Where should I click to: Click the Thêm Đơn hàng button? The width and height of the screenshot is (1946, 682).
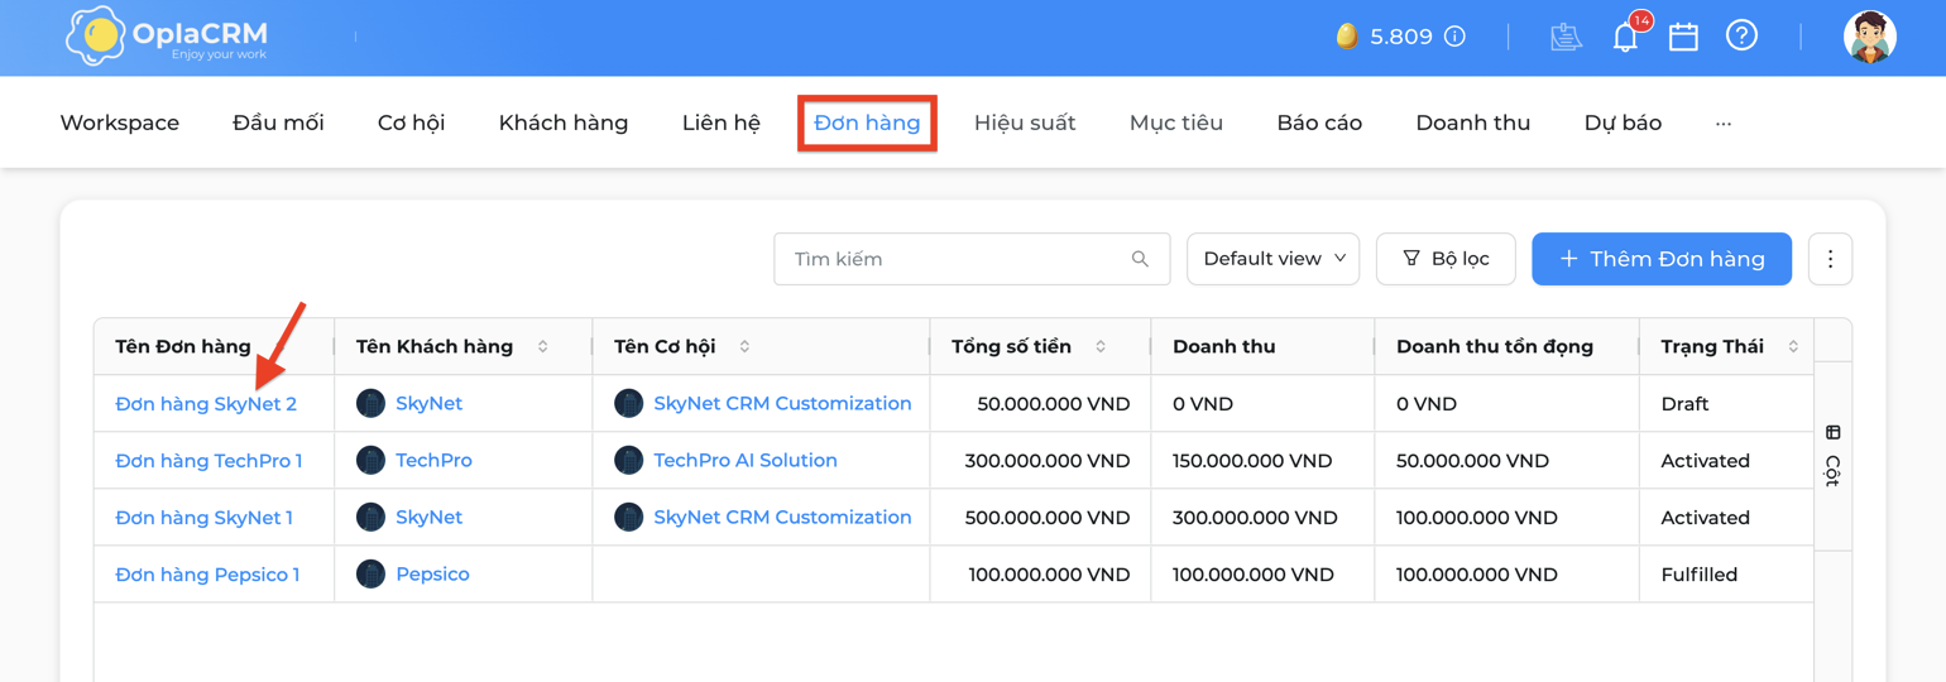(1661, 259)
